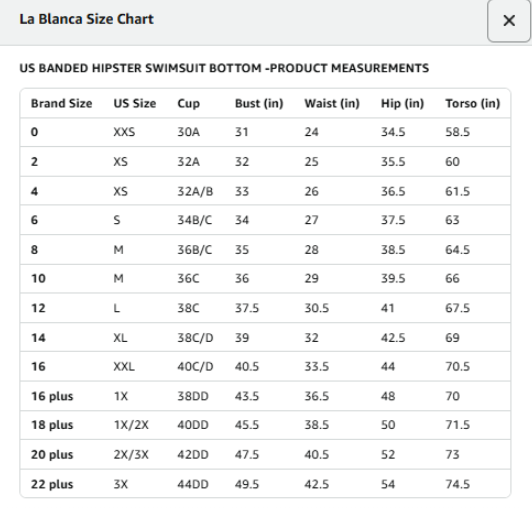Image resolution: width=532 pixels, height=511 pixels.
Task: Click the 1X/2X US size cell
Action: coord(131,425)
